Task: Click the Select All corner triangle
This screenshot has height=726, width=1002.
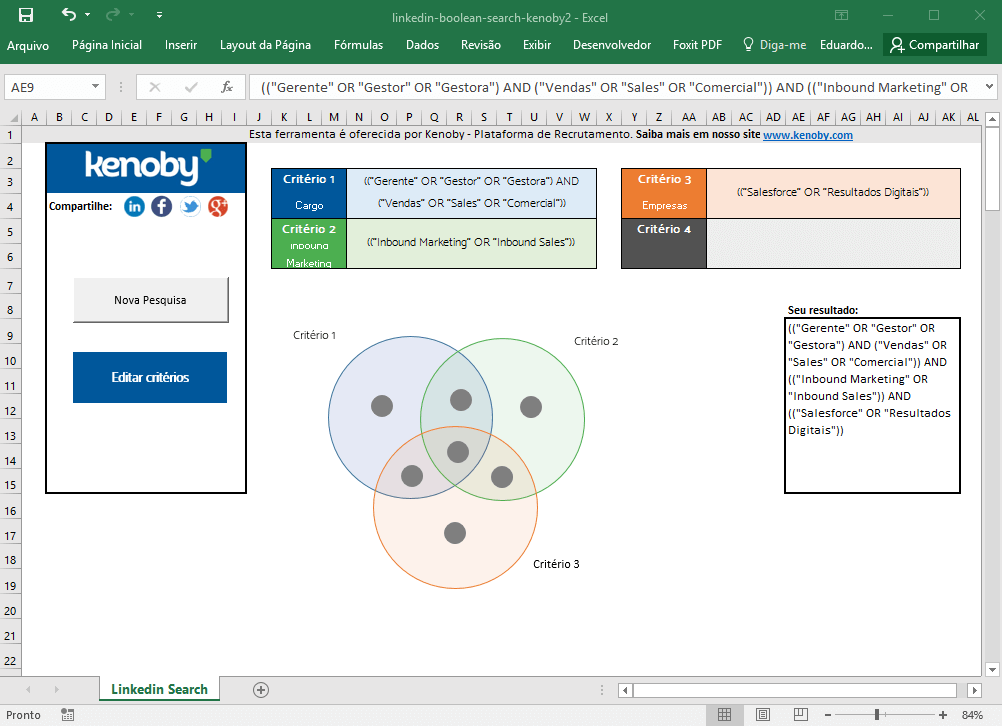Action: [x=12, y=118]
